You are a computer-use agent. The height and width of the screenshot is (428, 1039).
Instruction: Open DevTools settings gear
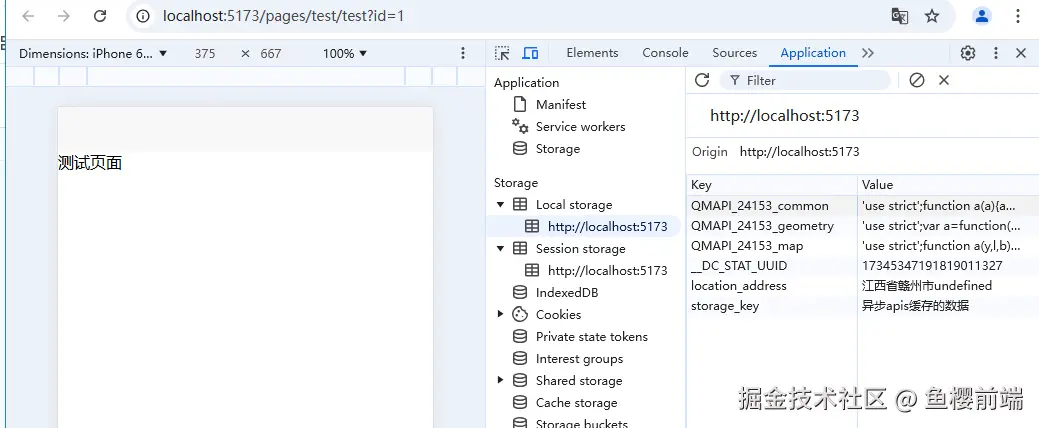click(968, 53)
